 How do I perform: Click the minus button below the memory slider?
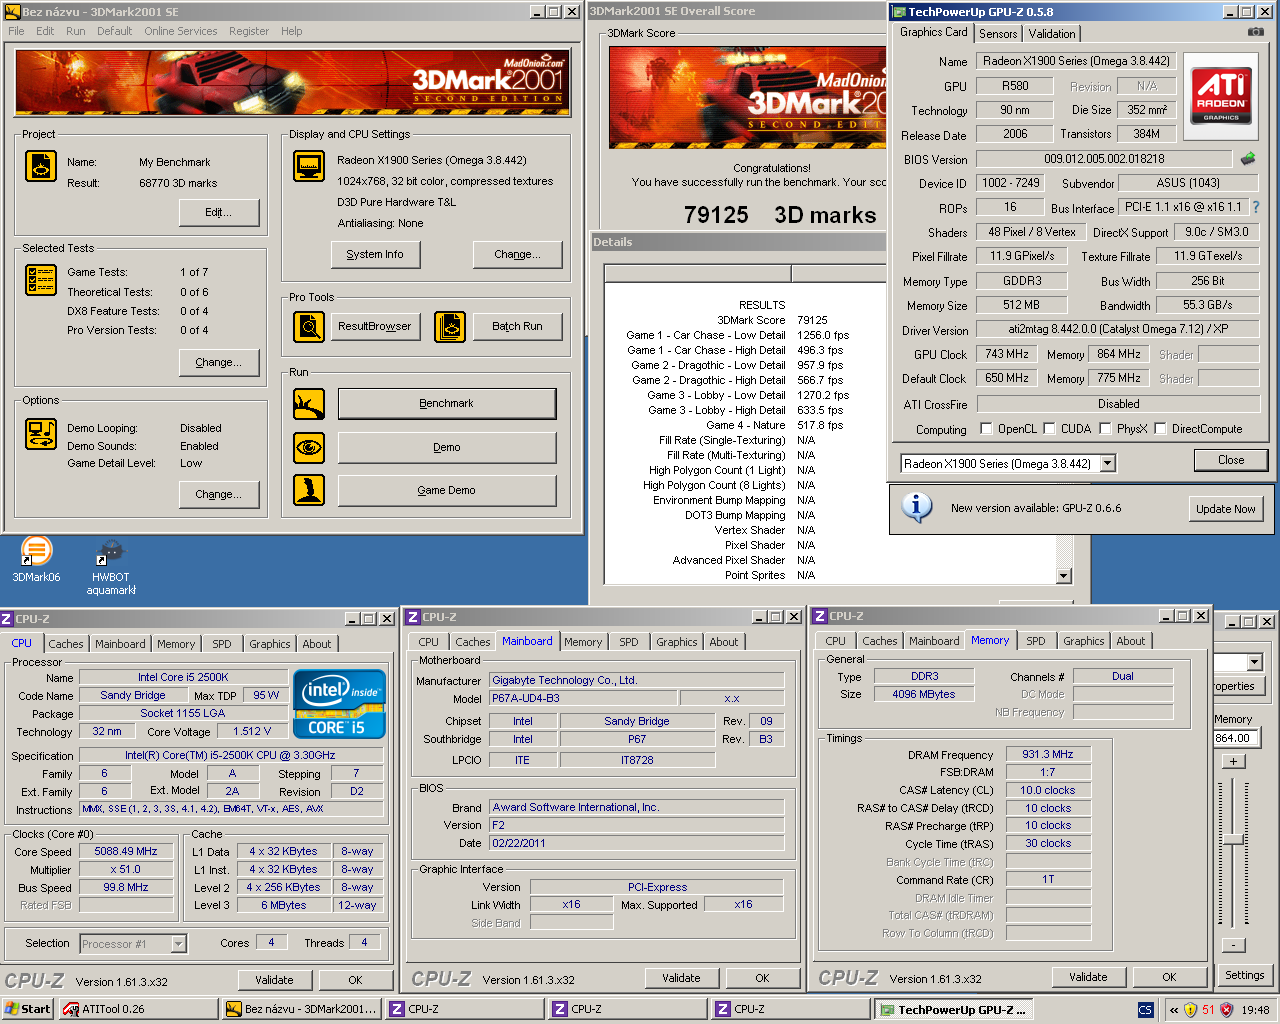[x=1234, y=945]
